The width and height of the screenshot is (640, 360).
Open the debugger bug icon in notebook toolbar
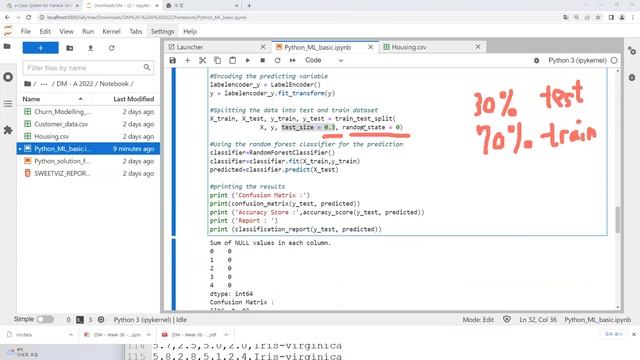click(536, 60)
